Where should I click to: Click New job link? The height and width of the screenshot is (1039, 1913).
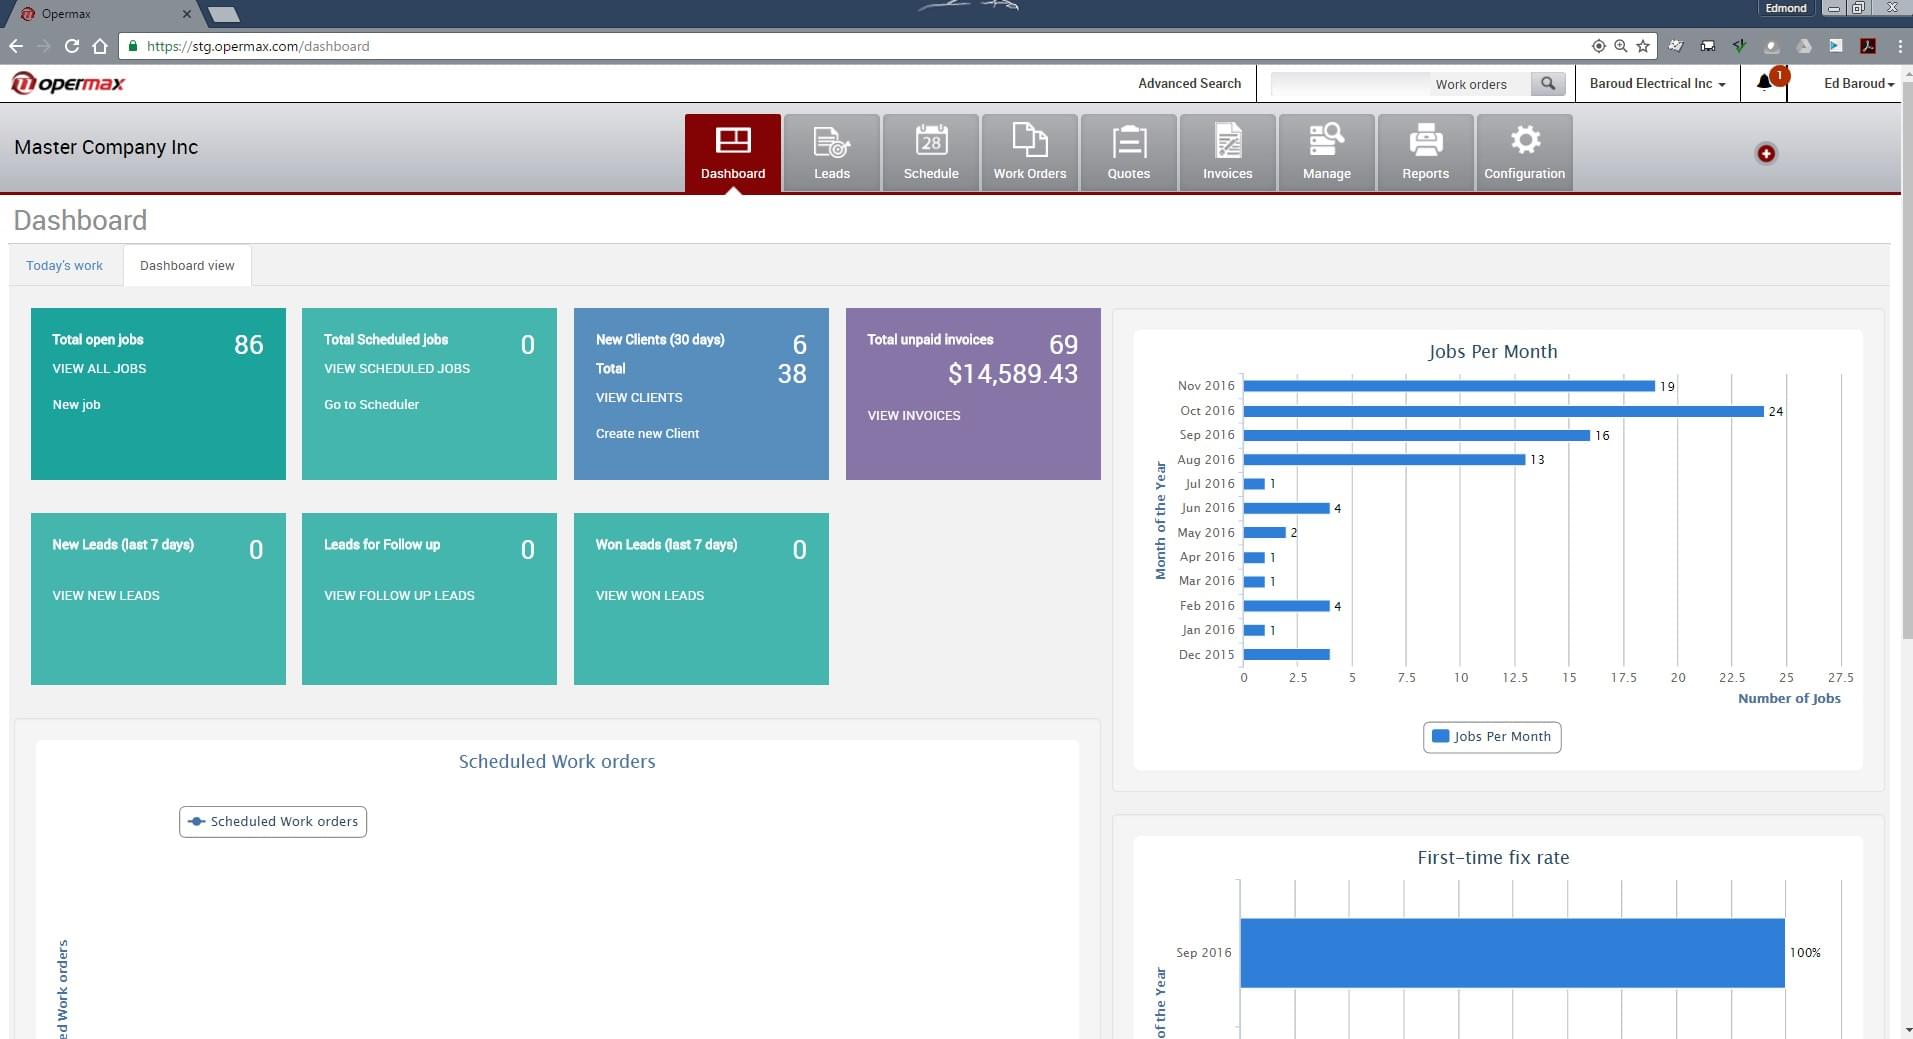coord(76,405)
